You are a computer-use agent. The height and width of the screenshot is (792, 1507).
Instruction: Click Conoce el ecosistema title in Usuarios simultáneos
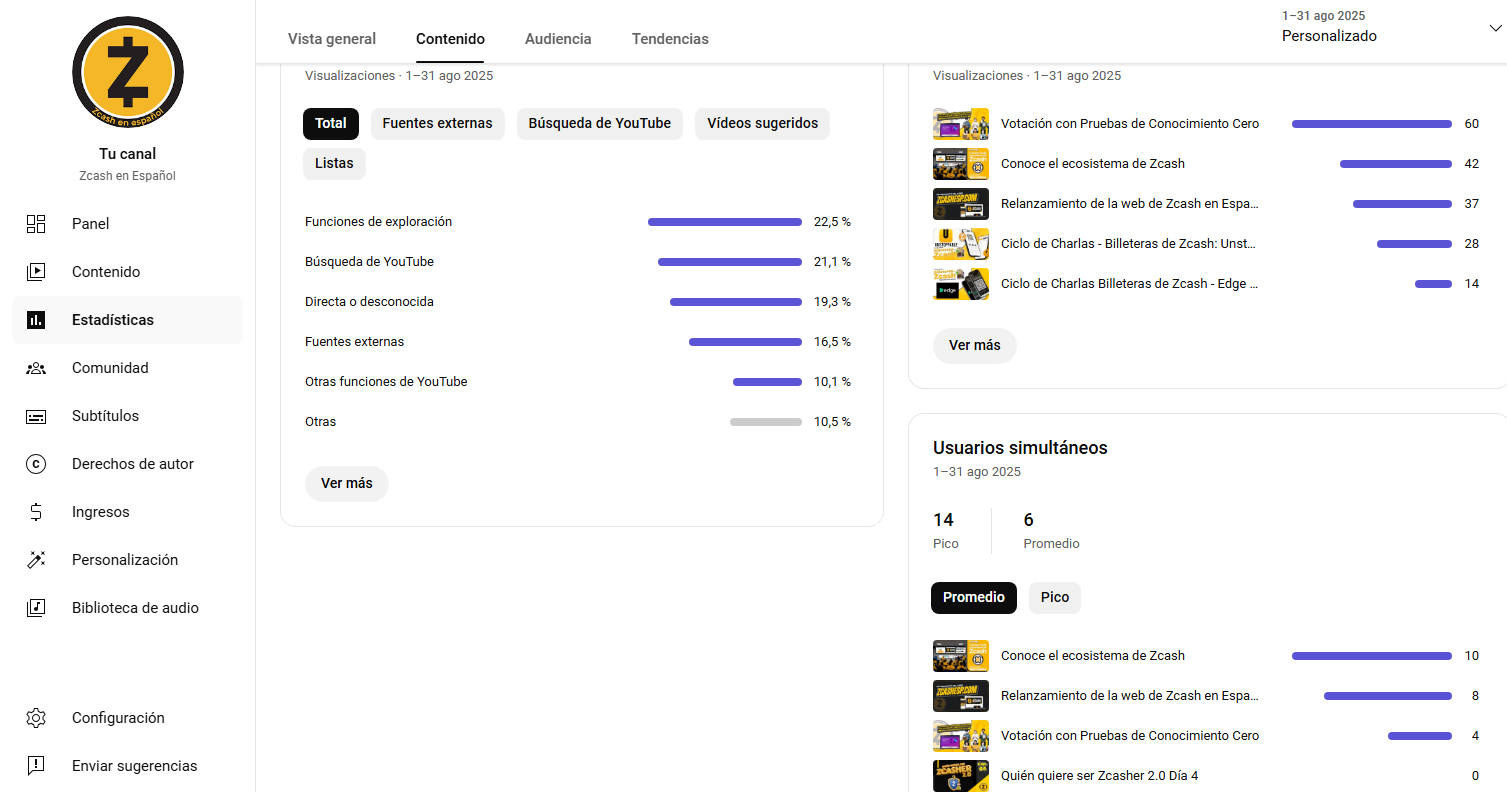pos(1093,656)
